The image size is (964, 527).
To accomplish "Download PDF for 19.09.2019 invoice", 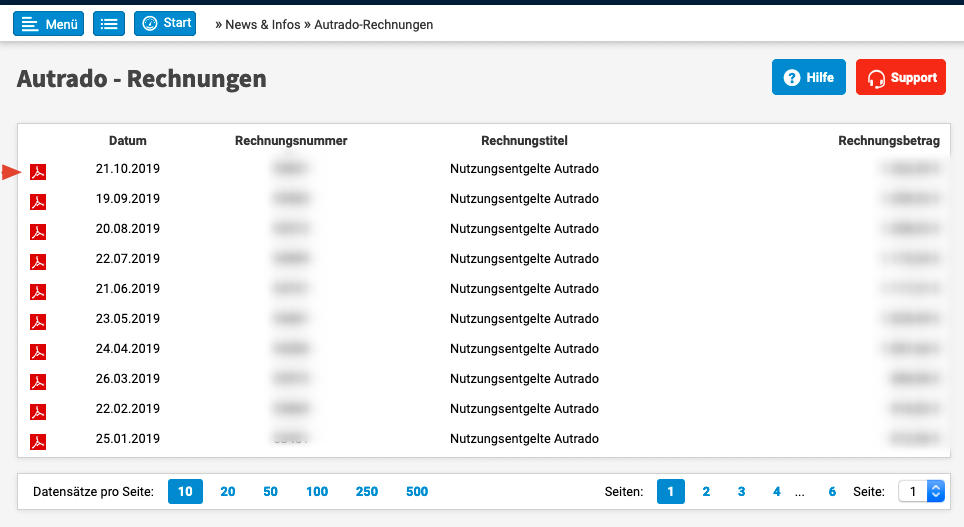I will 38,203.
